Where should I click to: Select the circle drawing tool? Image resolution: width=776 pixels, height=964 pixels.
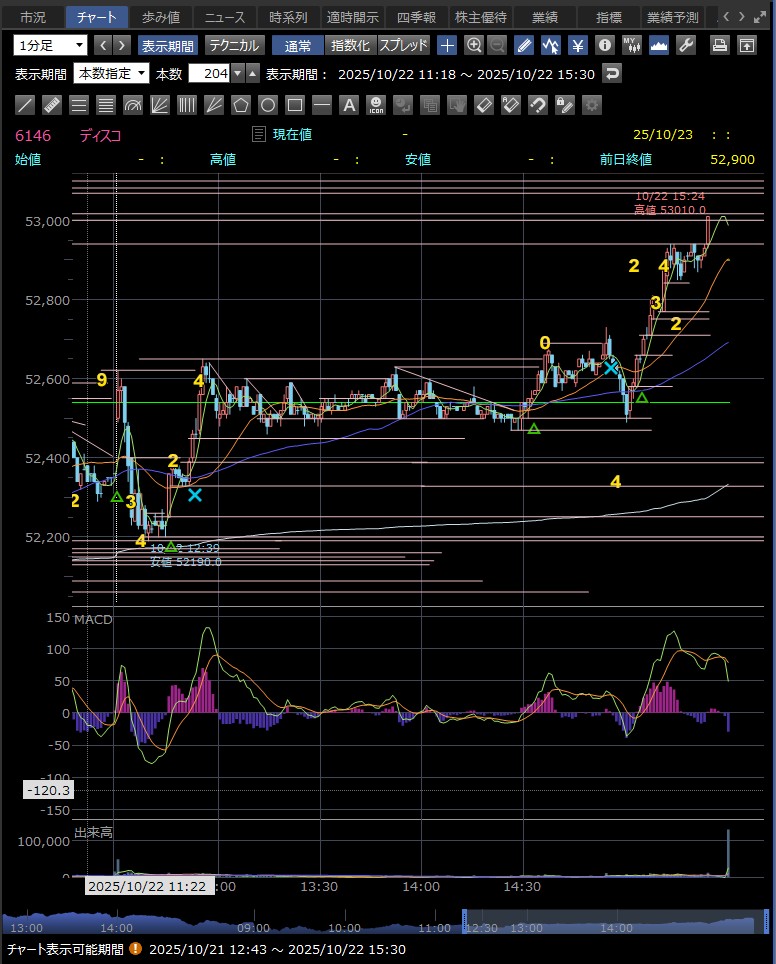(x=268, y=105)
